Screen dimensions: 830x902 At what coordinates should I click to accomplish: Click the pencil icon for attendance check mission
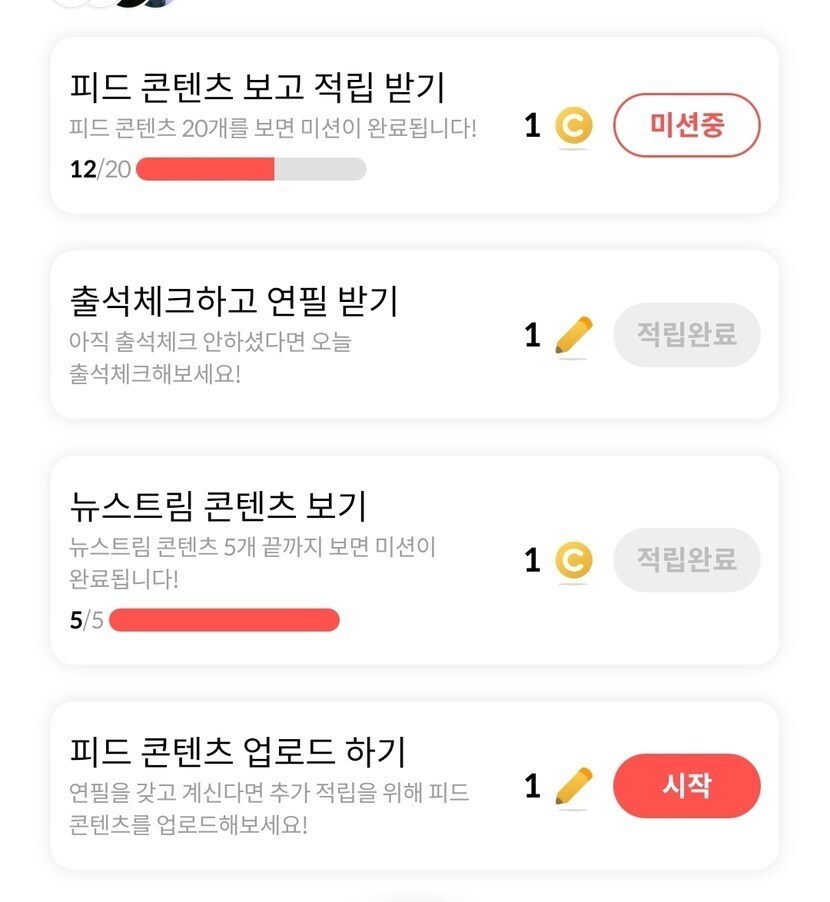[x=573, y=336]
